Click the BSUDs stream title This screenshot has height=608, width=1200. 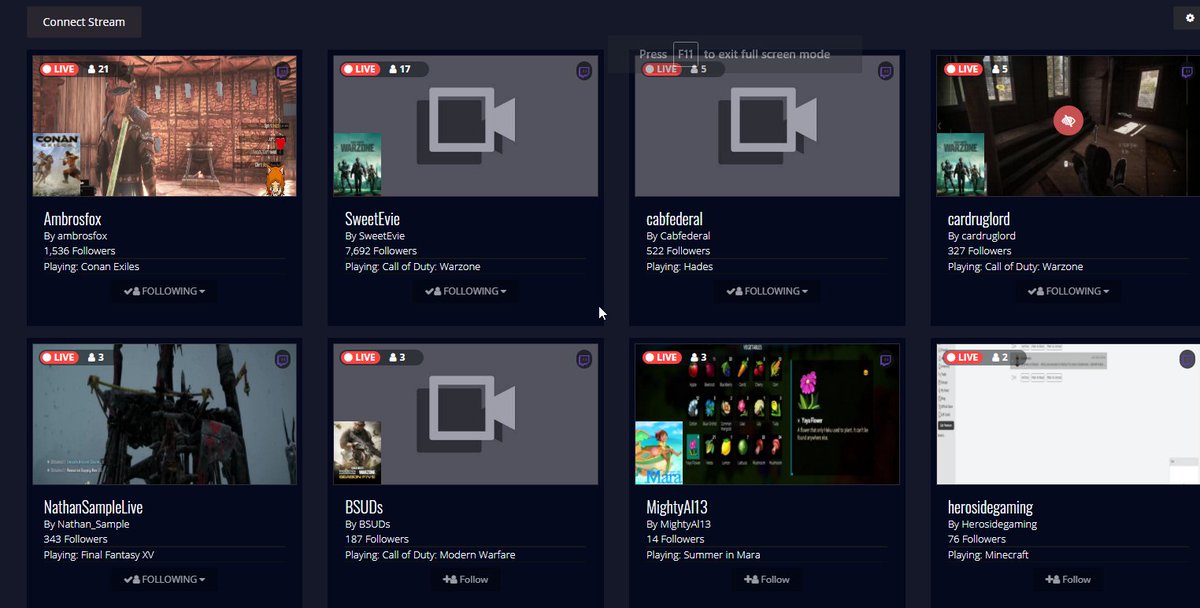coord(364,507)
